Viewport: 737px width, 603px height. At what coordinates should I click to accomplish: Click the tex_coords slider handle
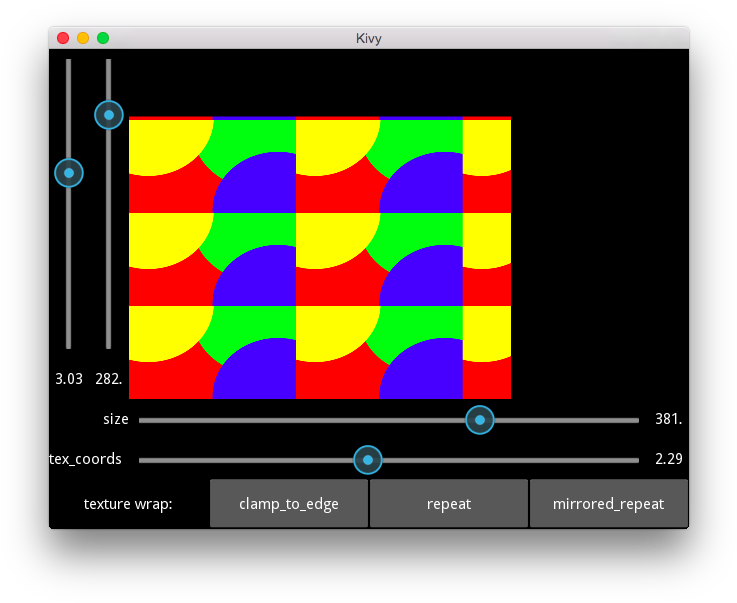click(368, 460)
